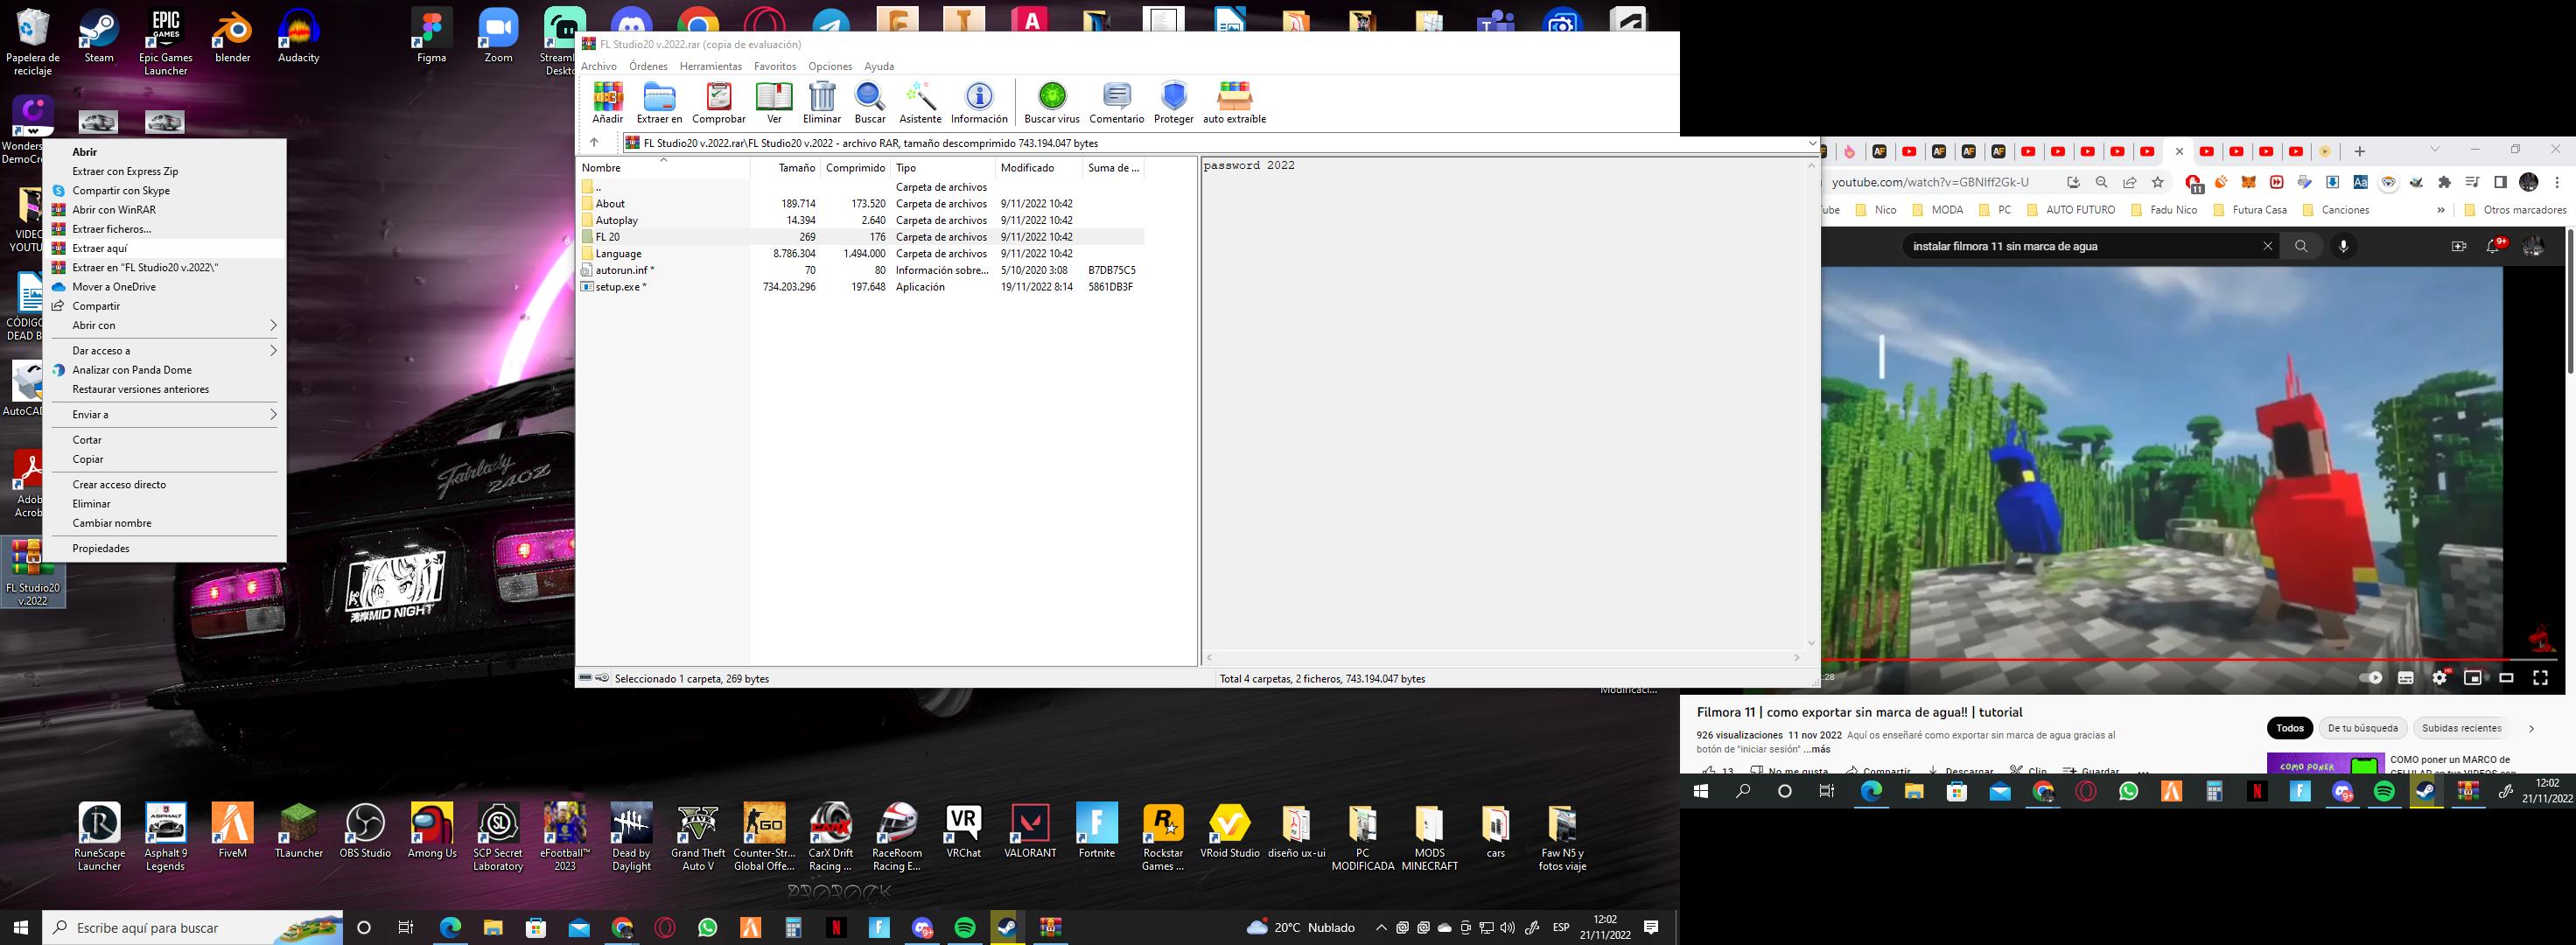Click the Extraer en toolbar icon
The width and height of the screenshot is (2576, 945).
pos(659,102)
